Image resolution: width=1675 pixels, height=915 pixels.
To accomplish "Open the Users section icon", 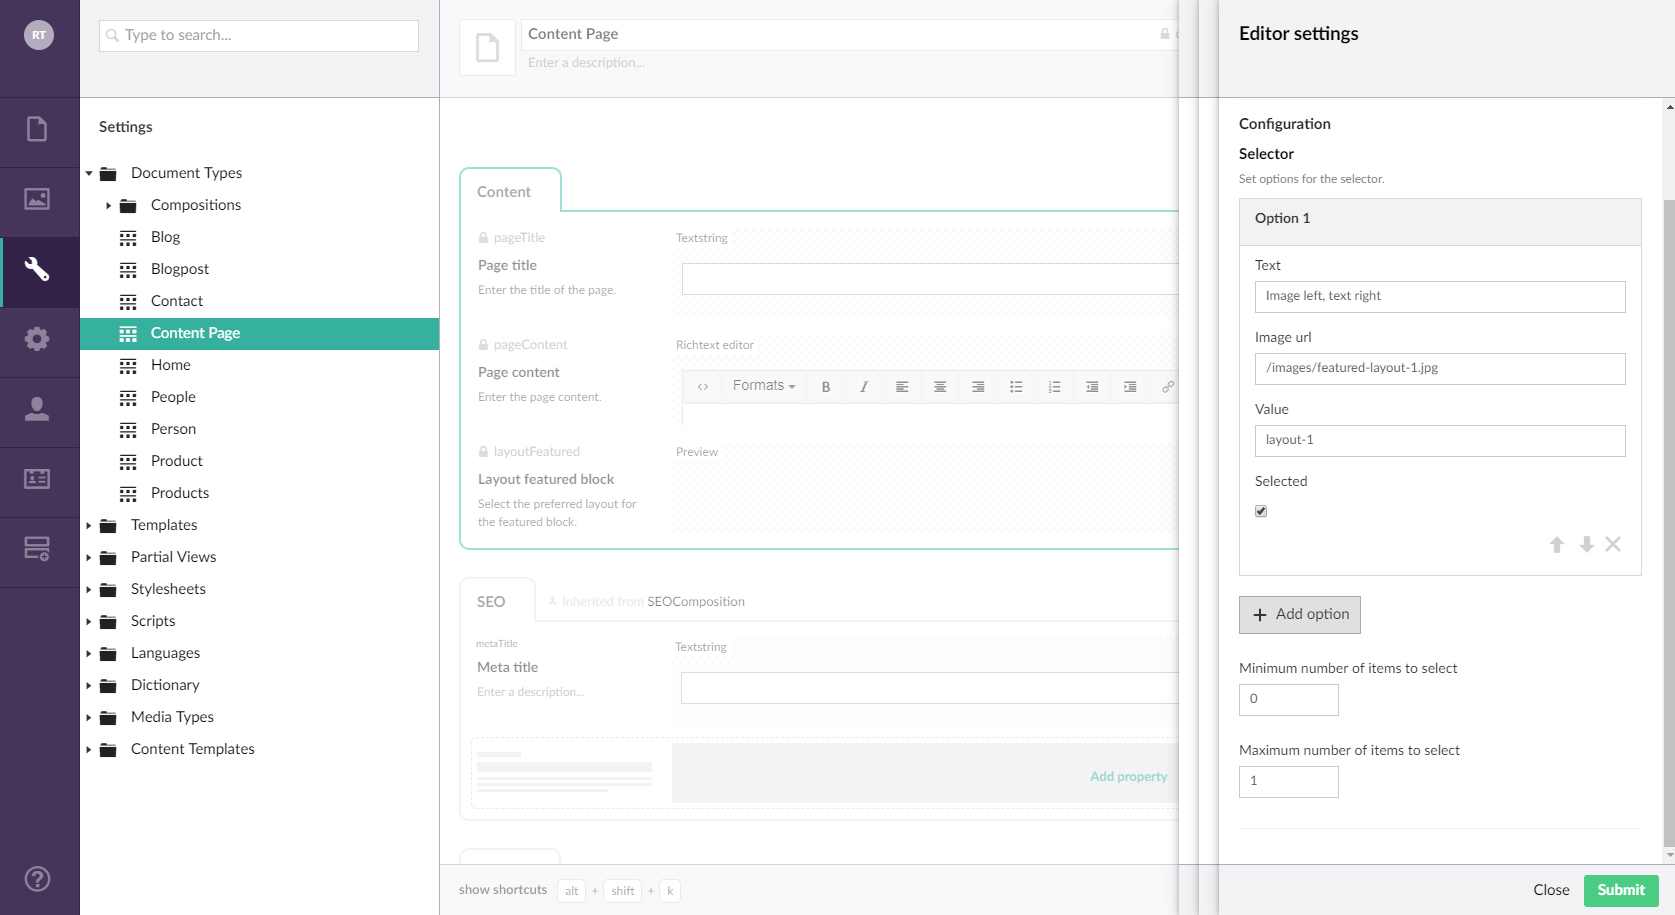I will point(37,409).
